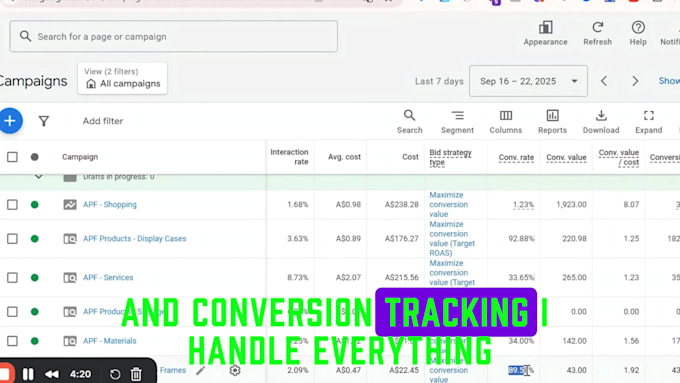Image resolution: width=680 pixels, height=383 pixels.
Task: Open the APF - Shopping campaign
Action: [110, 204]
